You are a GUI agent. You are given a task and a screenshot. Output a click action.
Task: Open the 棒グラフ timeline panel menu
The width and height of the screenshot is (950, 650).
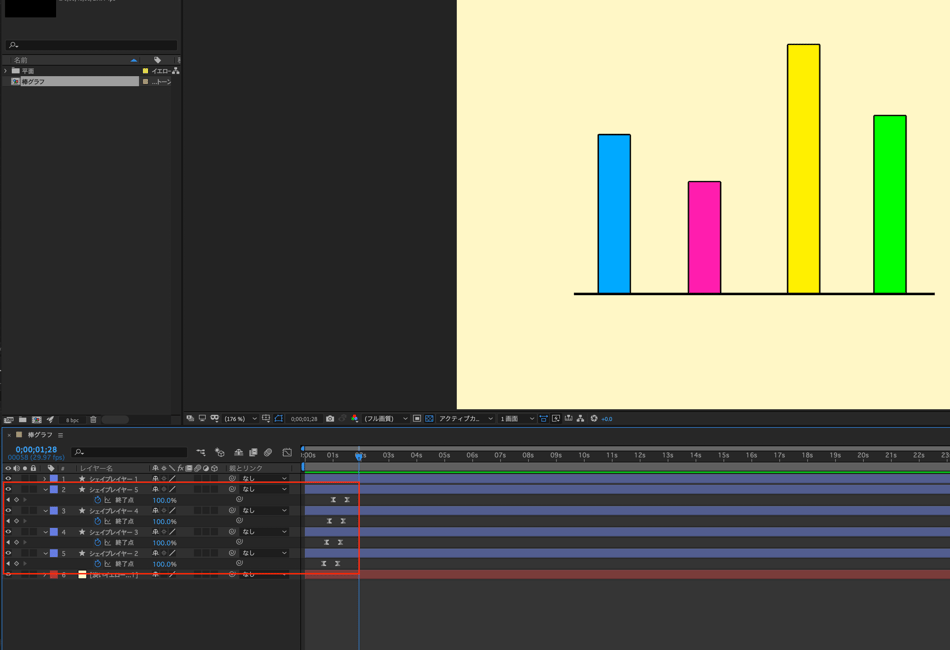[x=61, y=435]
